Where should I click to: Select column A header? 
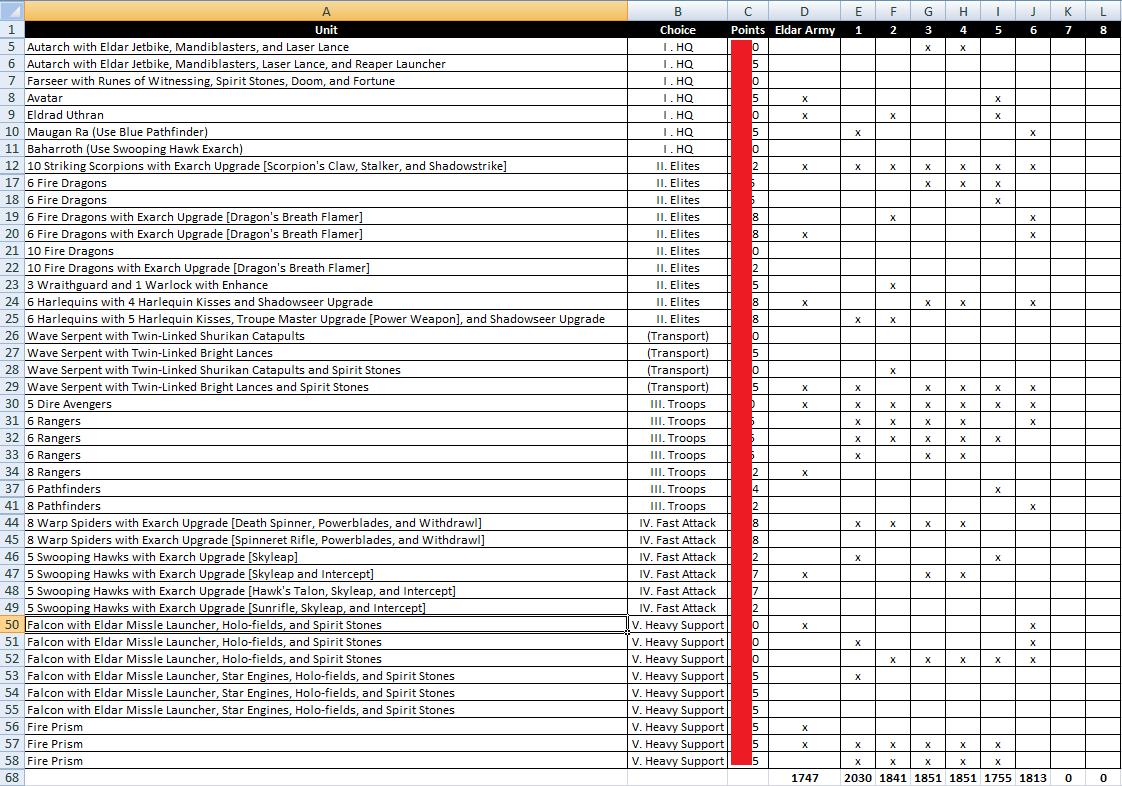point(326,11)
